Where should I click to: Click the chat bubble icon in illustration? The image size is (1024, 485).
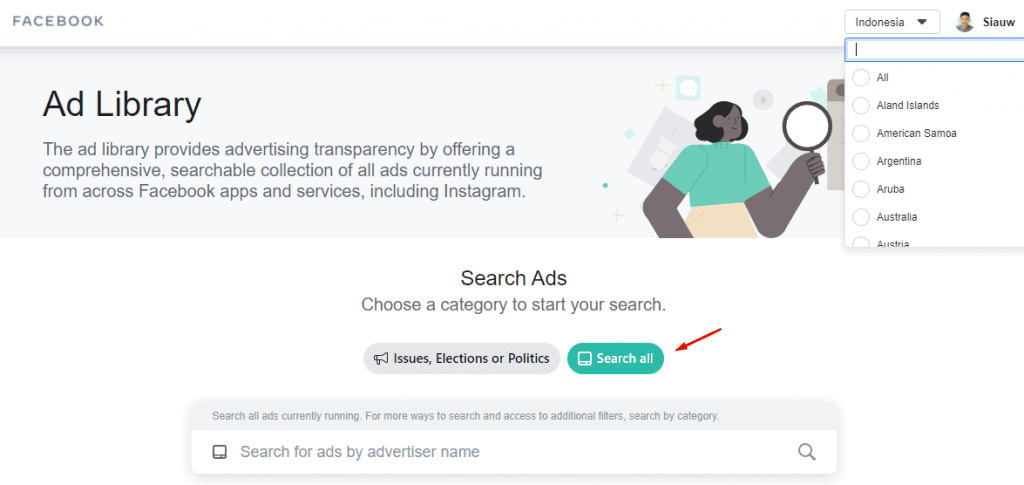click(x=688, y=87)
